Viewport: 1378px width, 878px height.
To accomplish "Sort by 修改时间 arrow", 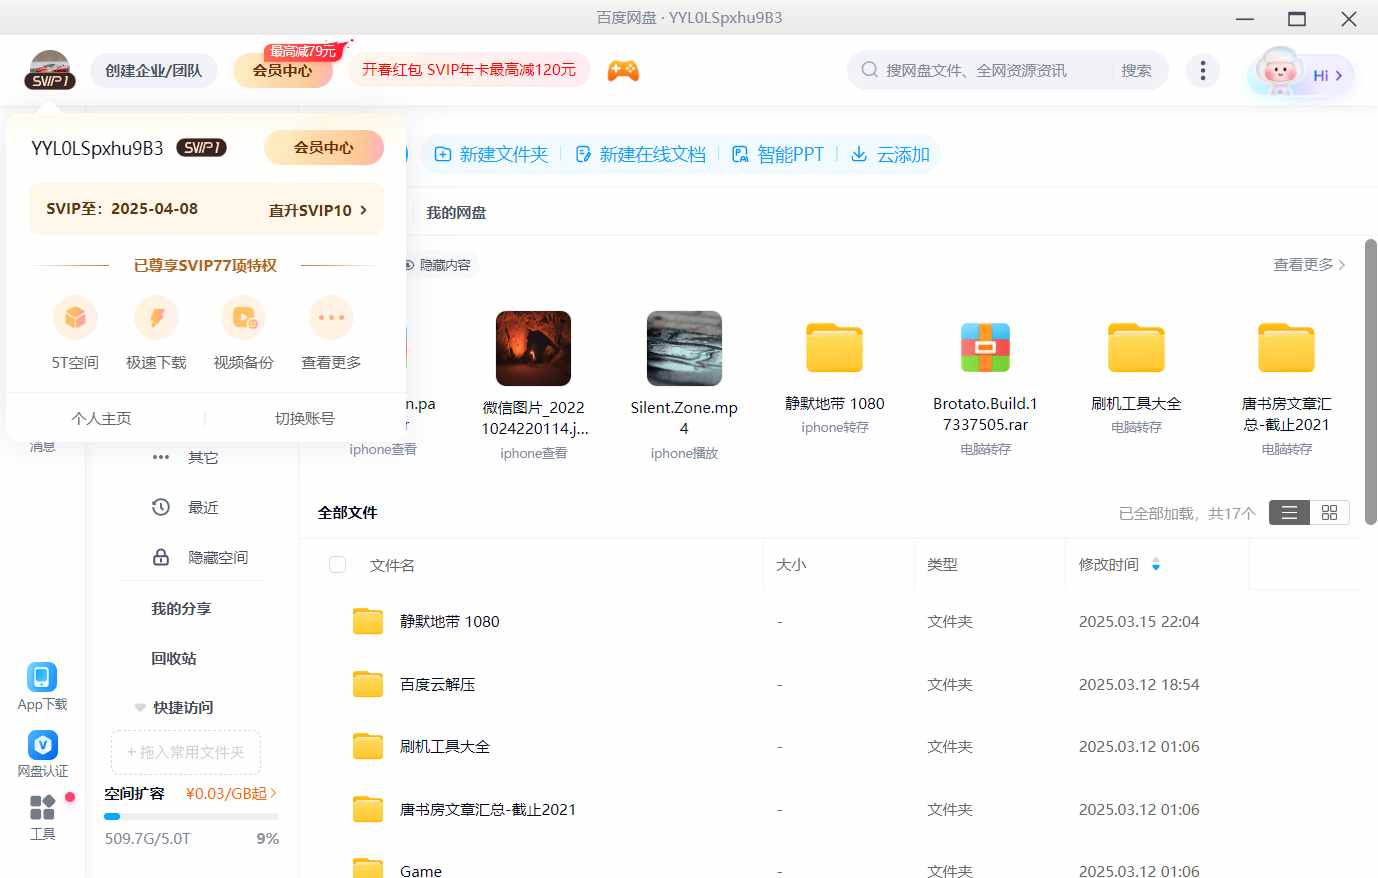I will tap(1156, 565).
